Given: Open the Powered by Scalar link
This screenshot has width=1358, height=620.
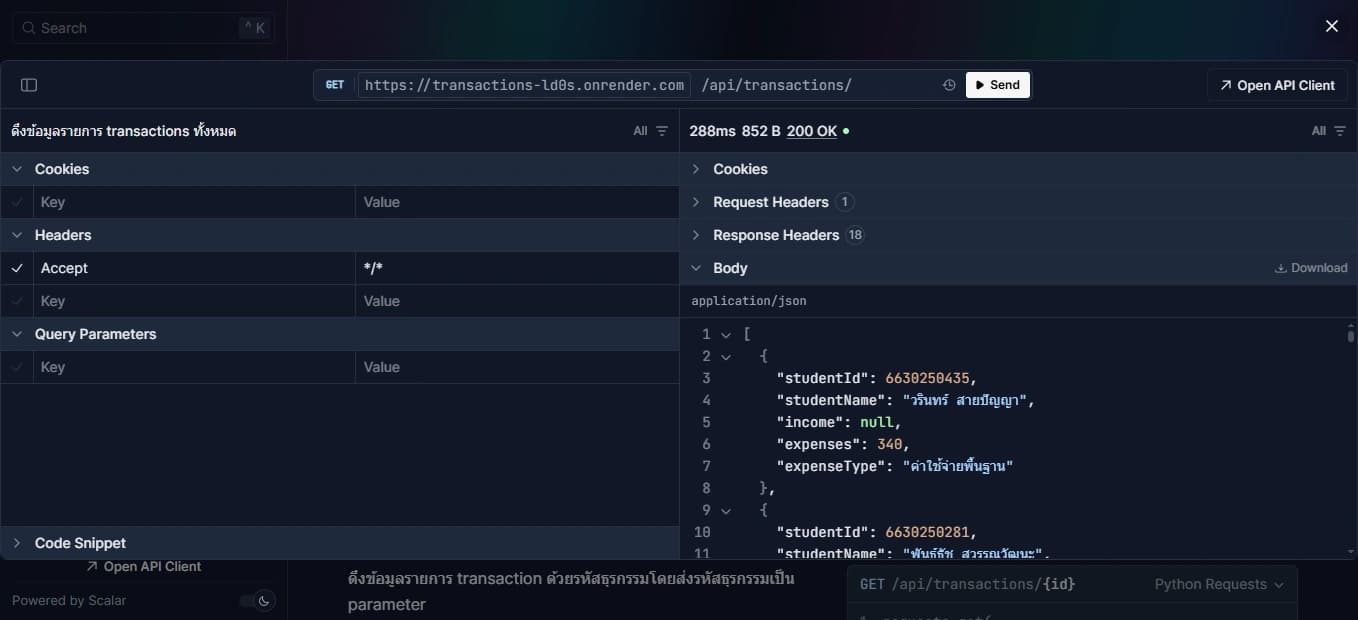Looking at the screenshot, I should 70,600.
